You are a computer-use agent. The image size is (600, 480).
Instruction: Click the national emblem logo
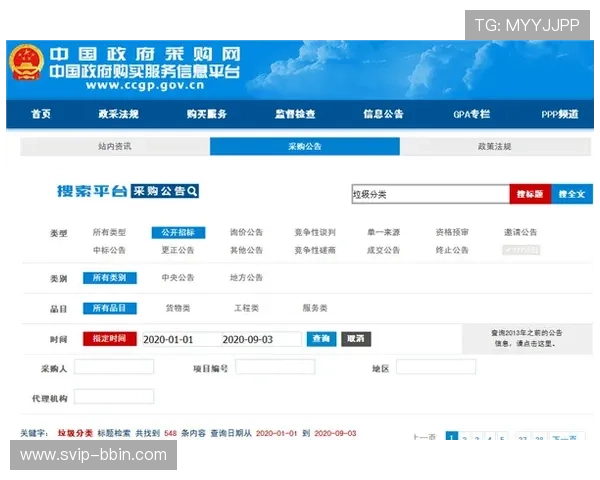pos(26,62)
